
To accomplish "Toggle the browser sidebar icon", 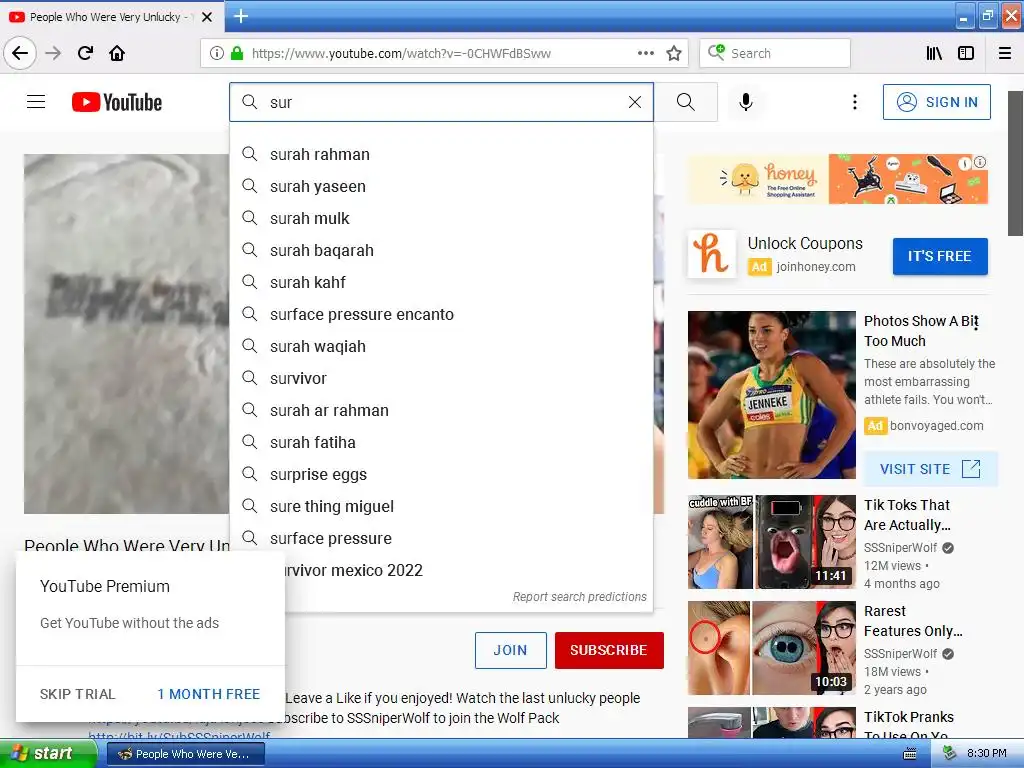I will point(966,54).
